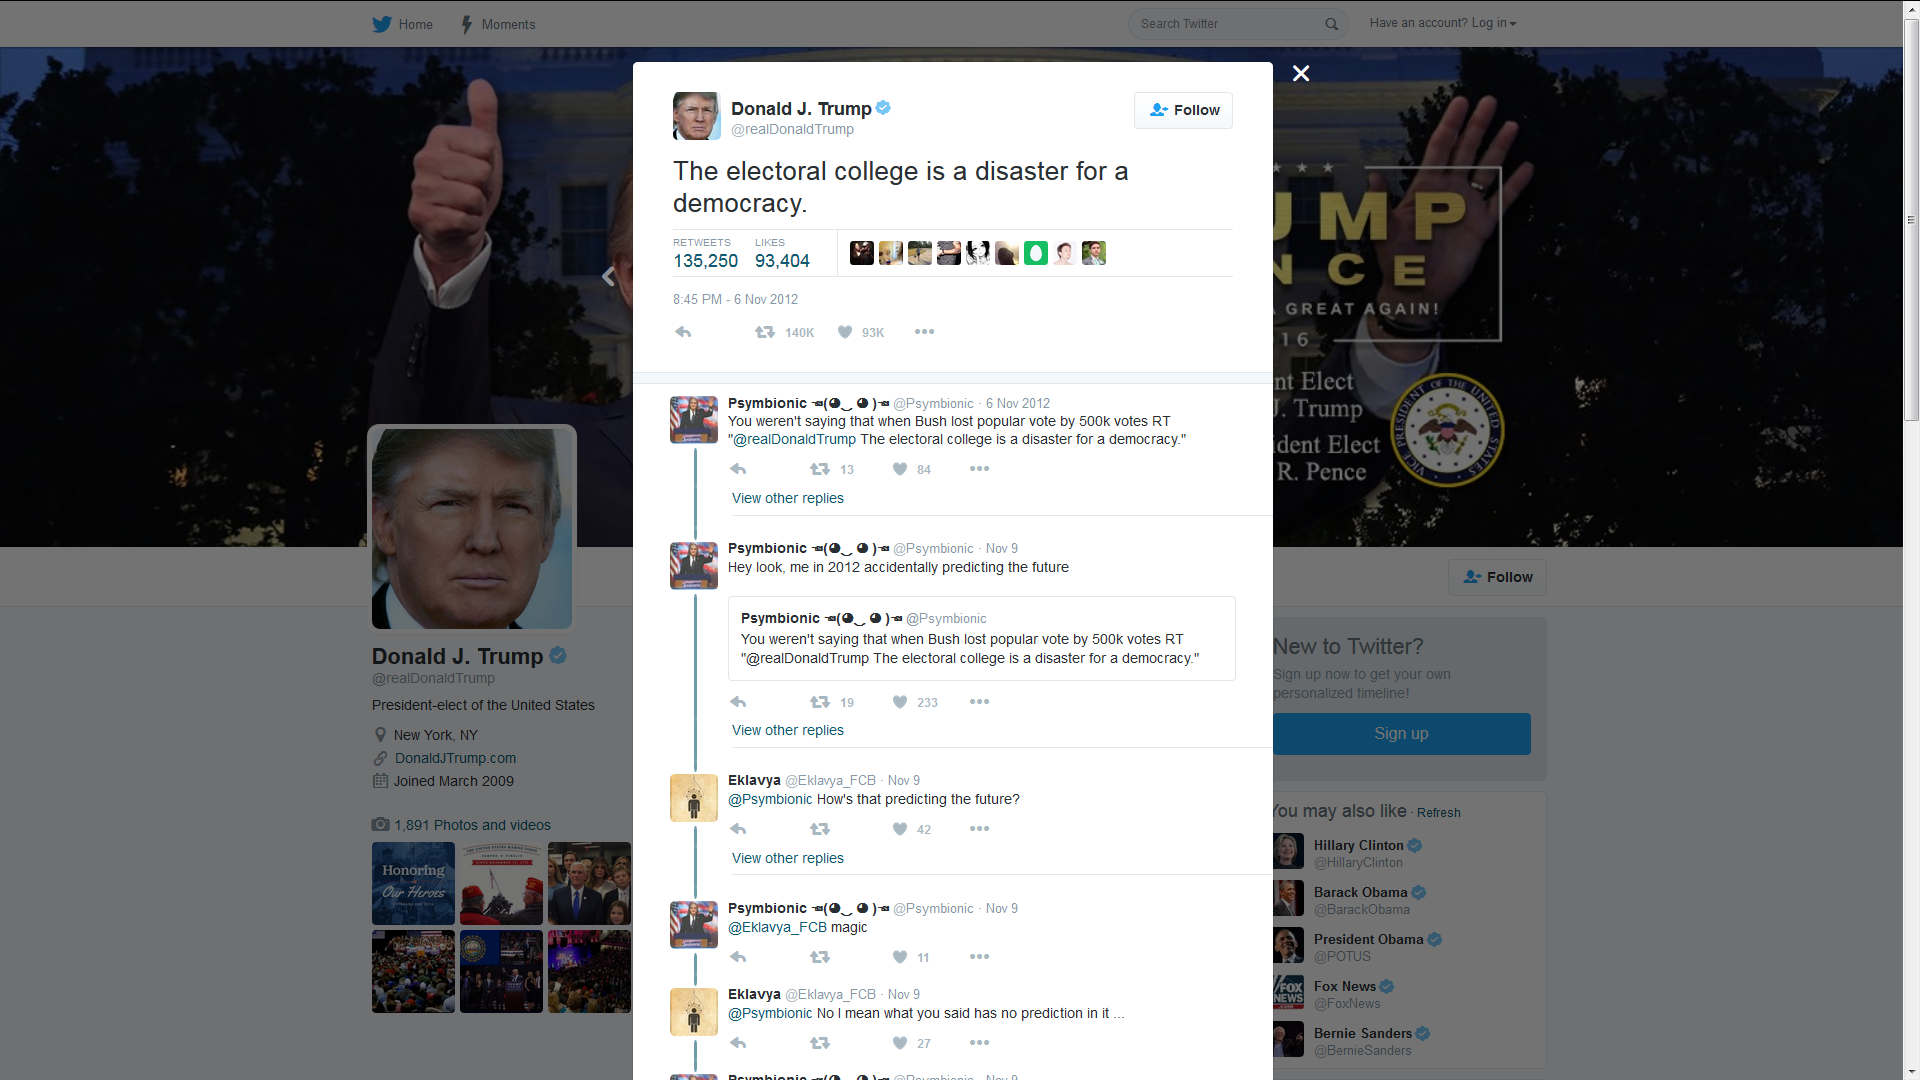
Task: Retweet Eklavya's 'How's that predicting' tweet
Action: click(x=820, y=829)
